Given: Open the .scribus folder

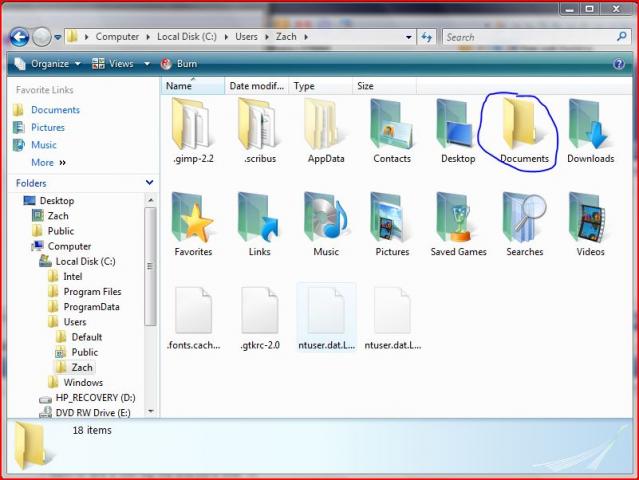Looking at the screenshot, I should click(260, 130).
